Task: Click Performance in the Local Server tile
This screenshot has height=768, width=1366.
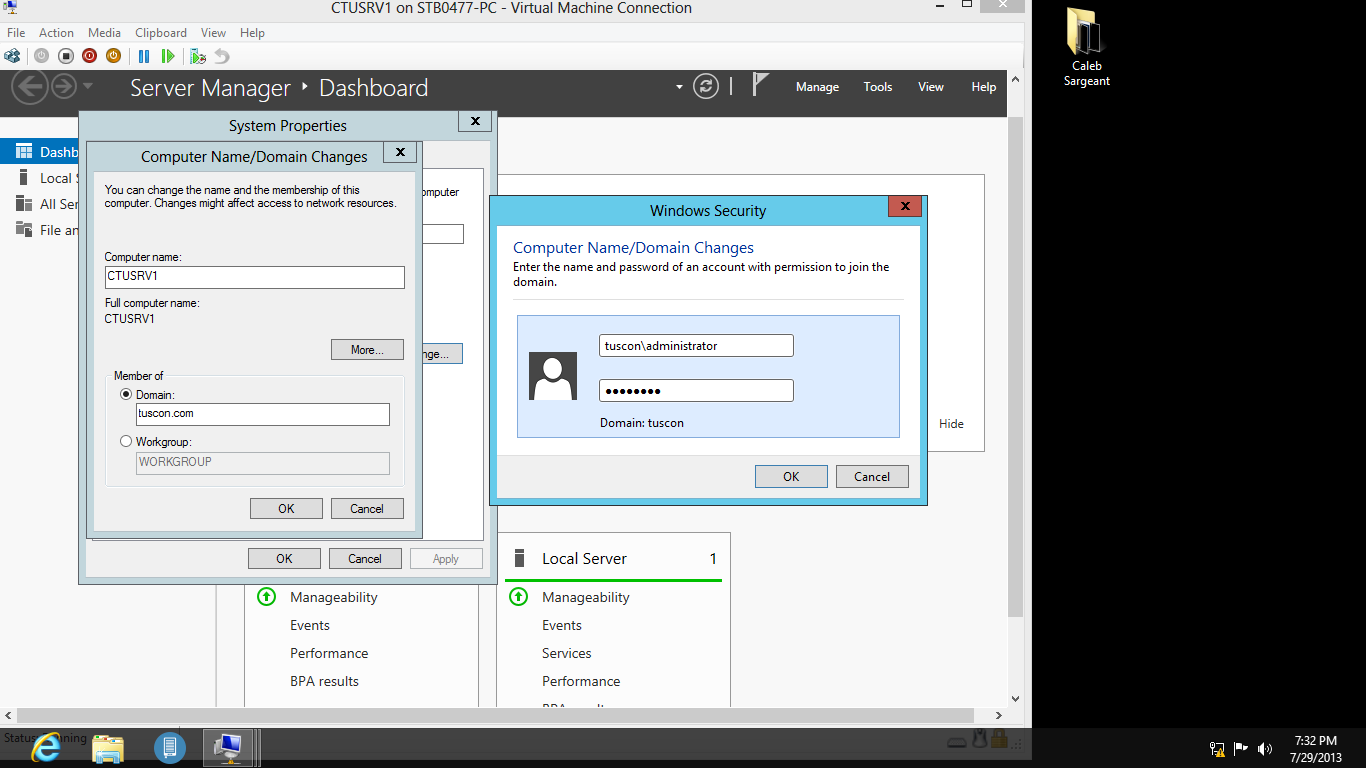Action: tap(581, 681)
